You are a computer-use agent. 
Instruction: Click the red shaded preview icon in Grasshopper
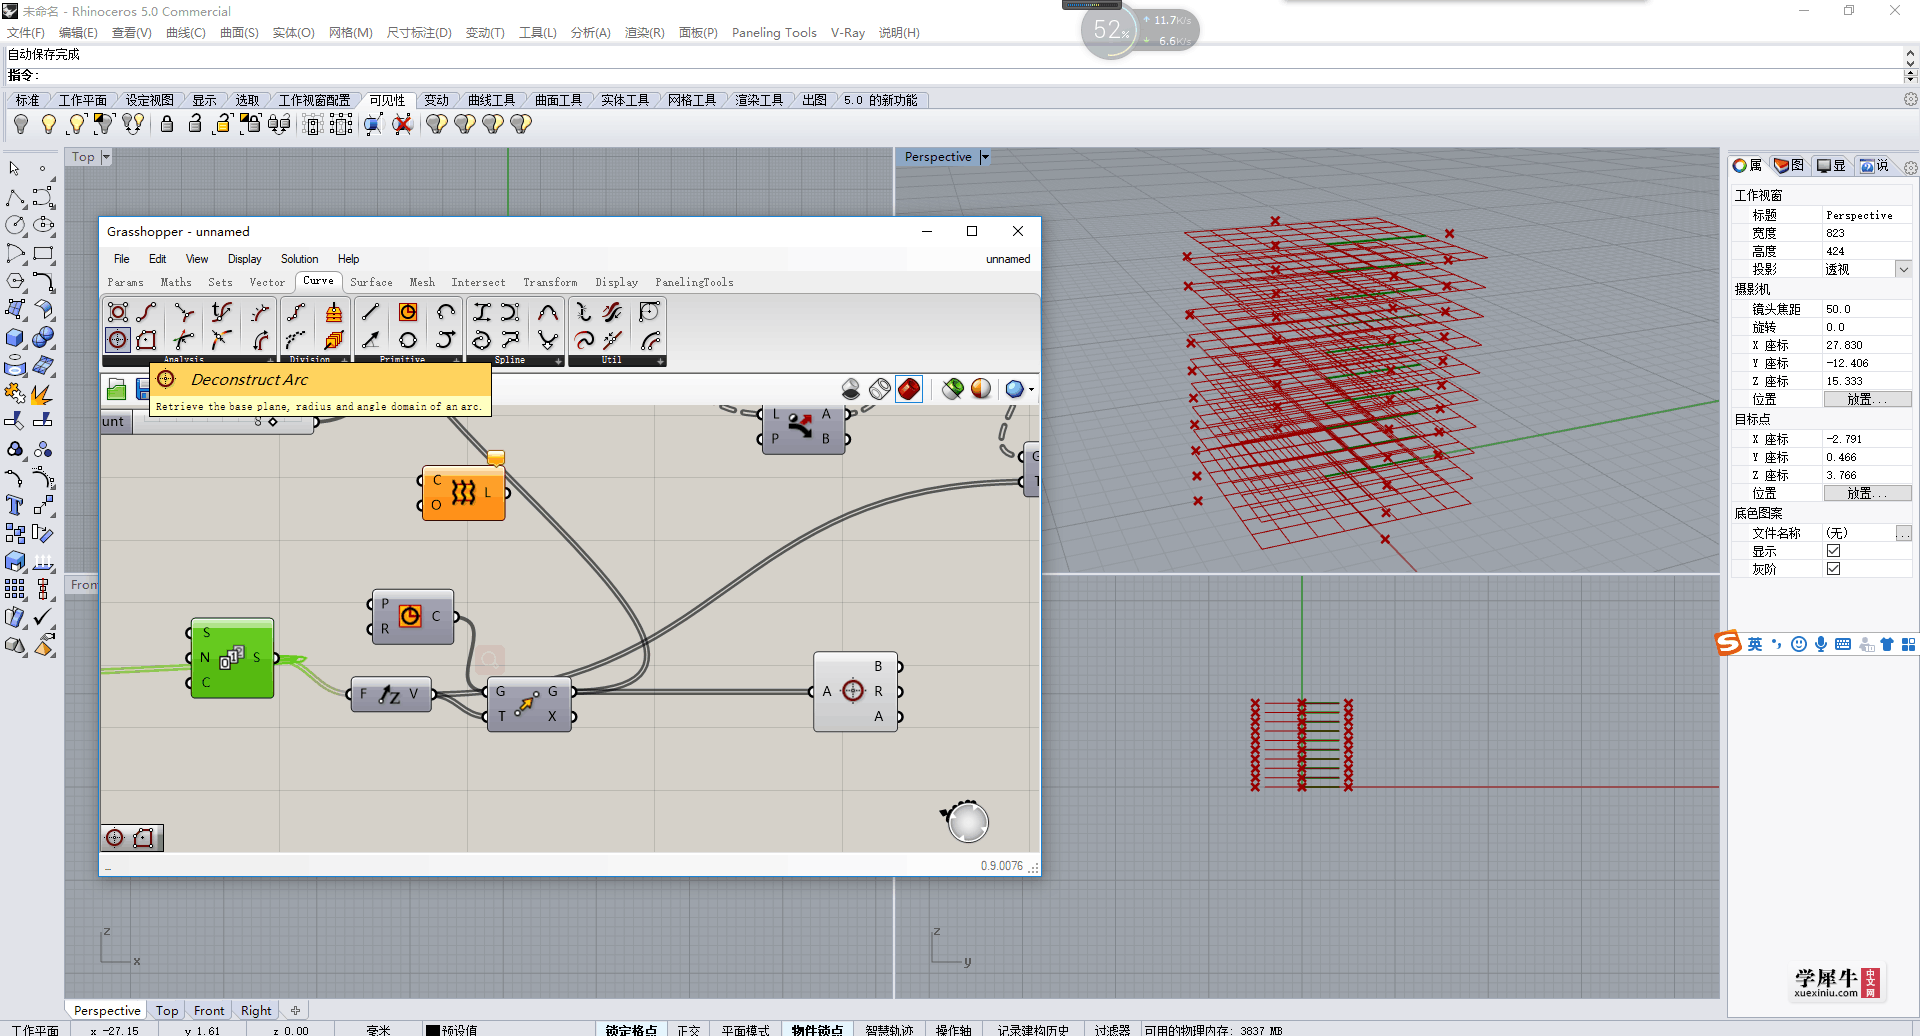tap(909, 389)
